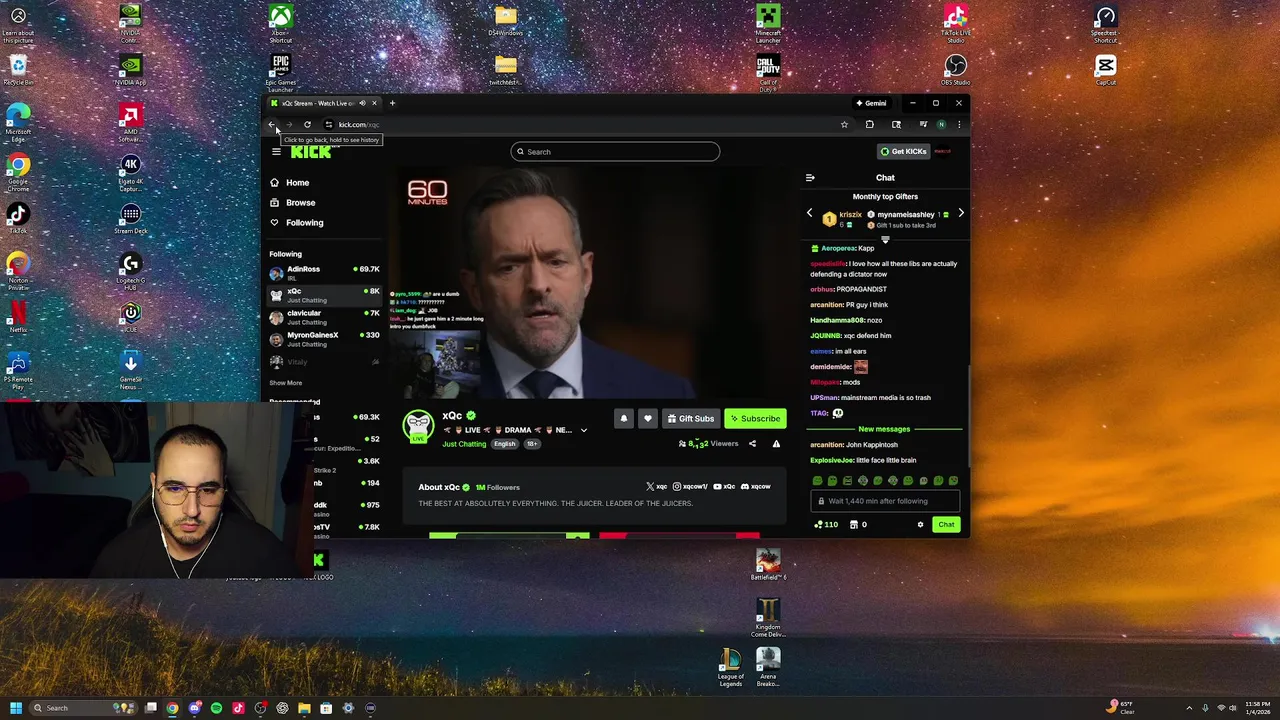
Task: Open MyronGainesX channel in Following list
Action: coord(324,339)
